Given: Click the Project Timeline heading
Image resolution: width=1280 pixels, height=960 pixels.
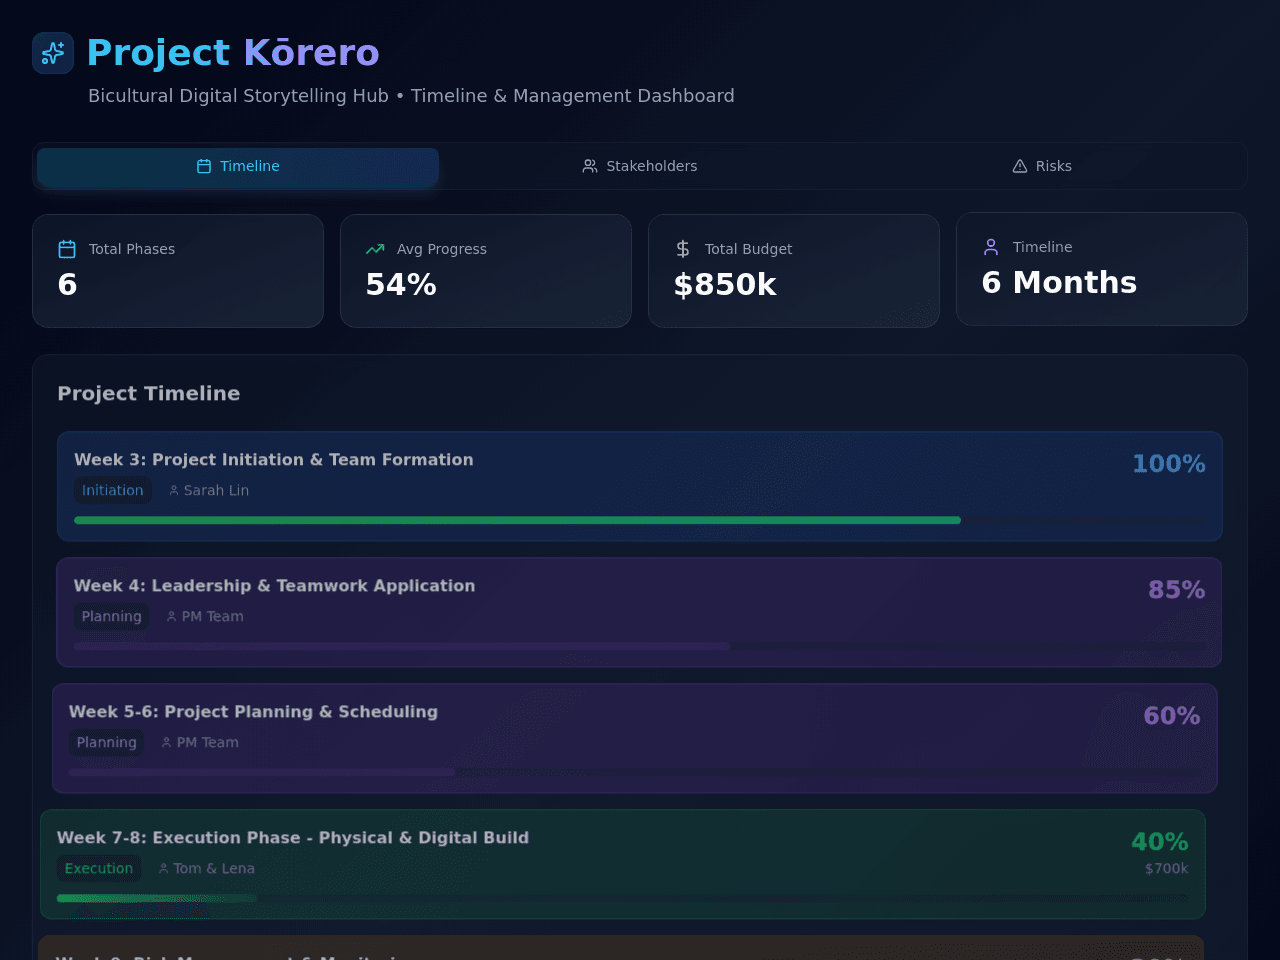Looking at the screenshot, I should [x=148, y=393].
